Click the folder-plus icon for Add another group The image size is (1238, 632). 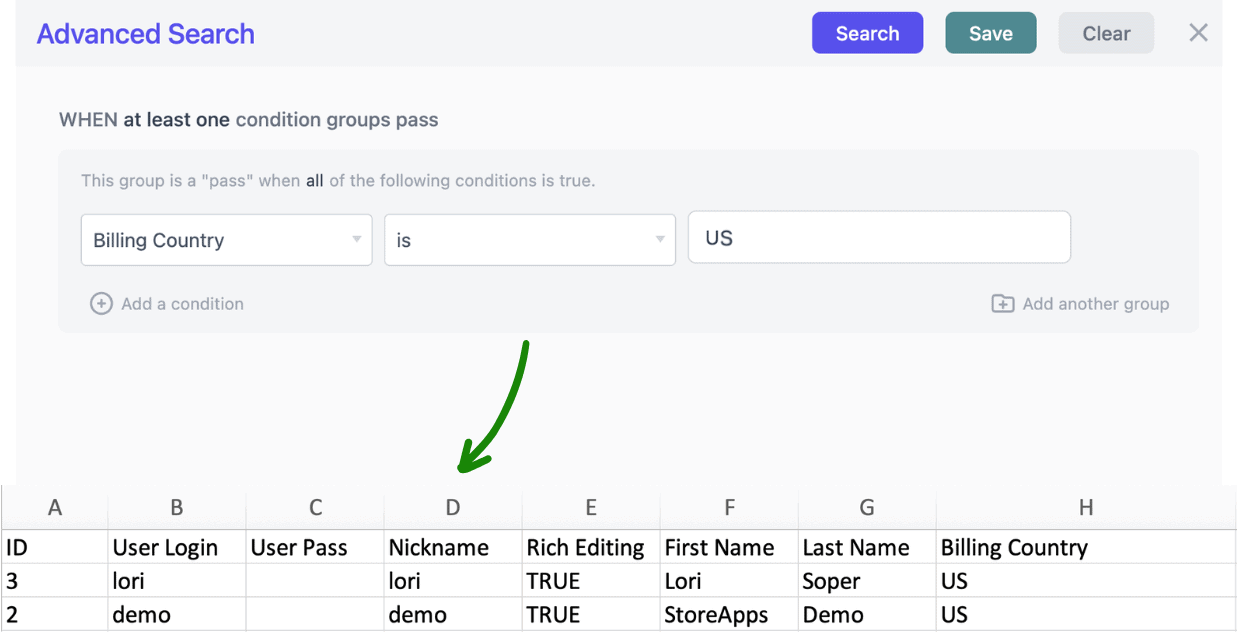1002,304
